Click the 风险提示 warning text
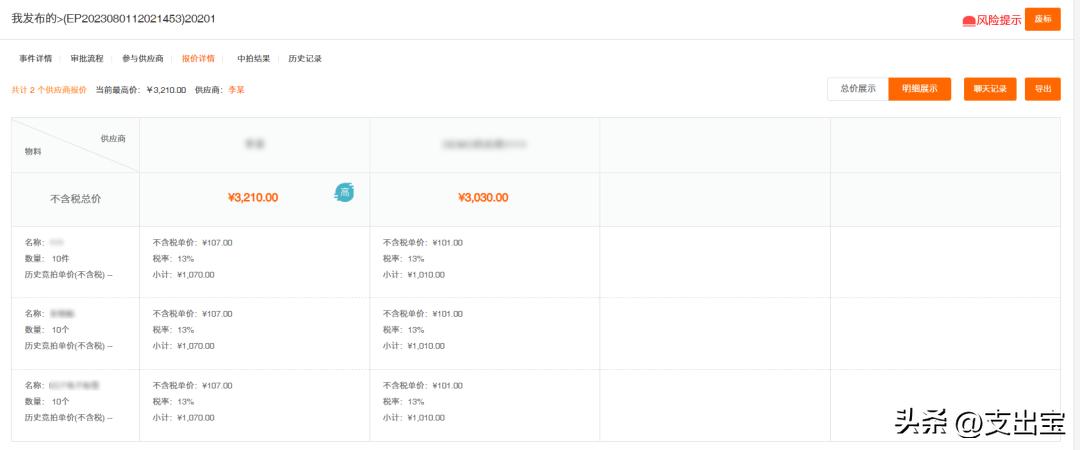 pos(998,20)
